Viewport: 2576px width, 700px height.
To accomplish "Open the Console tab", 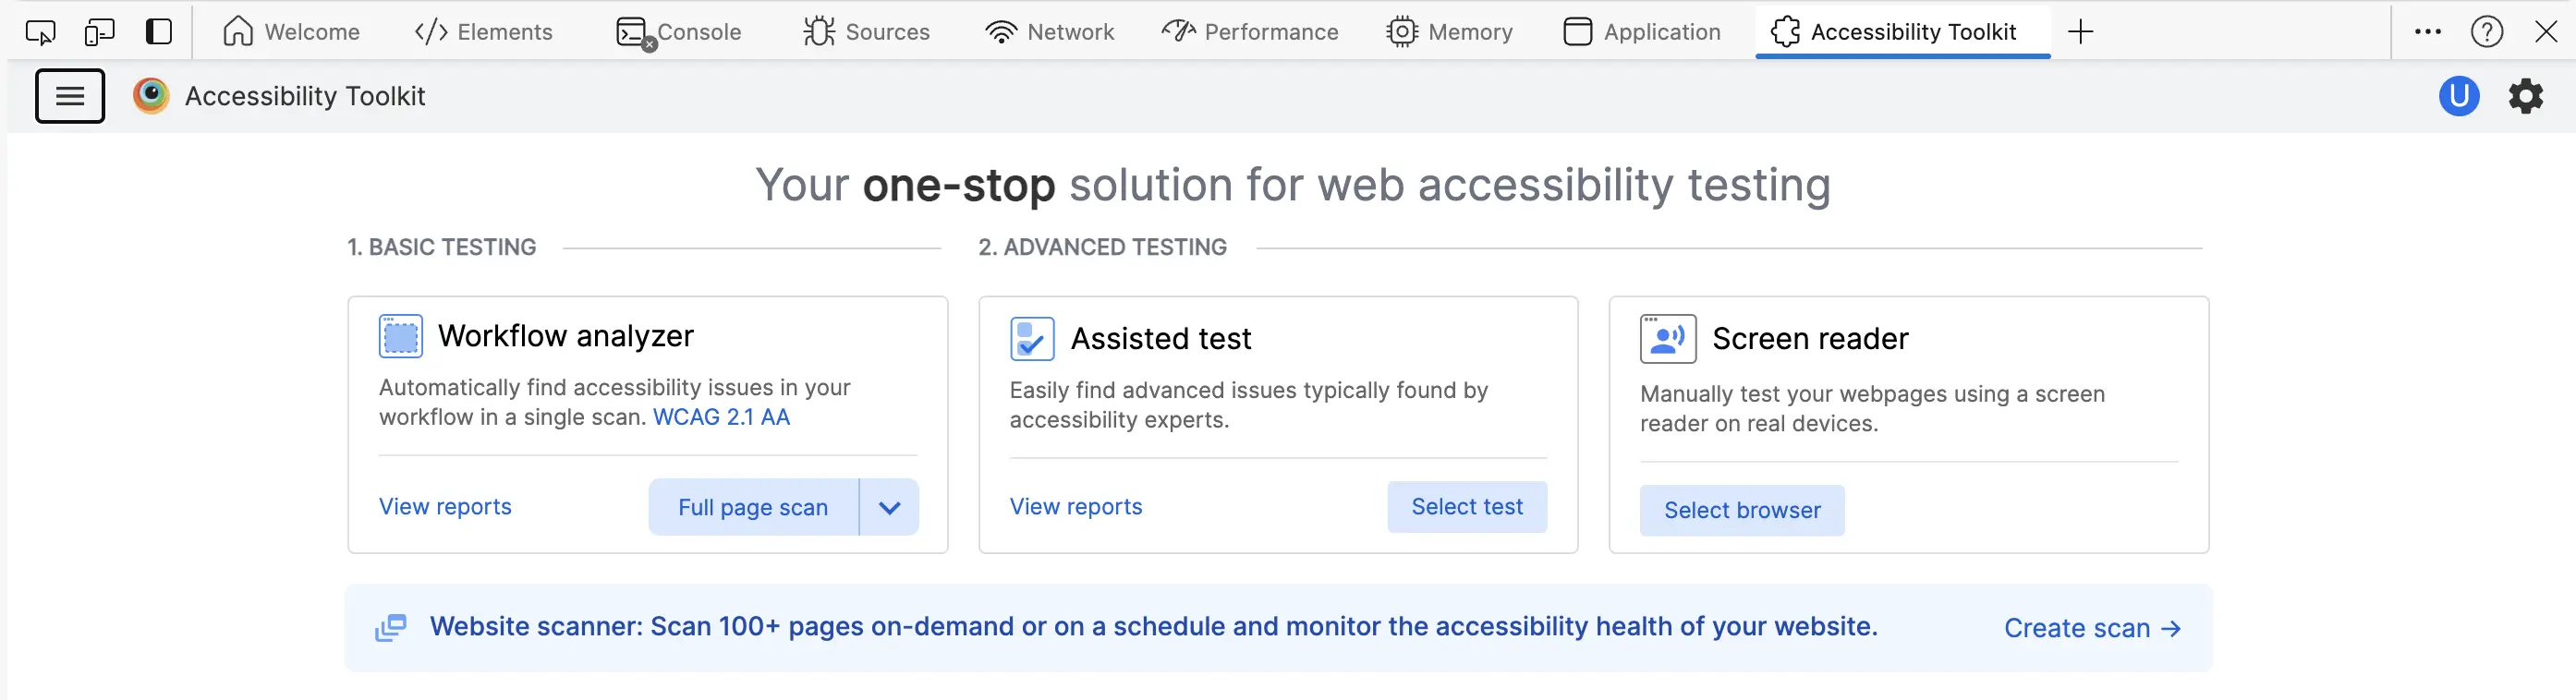I will 679,32.
